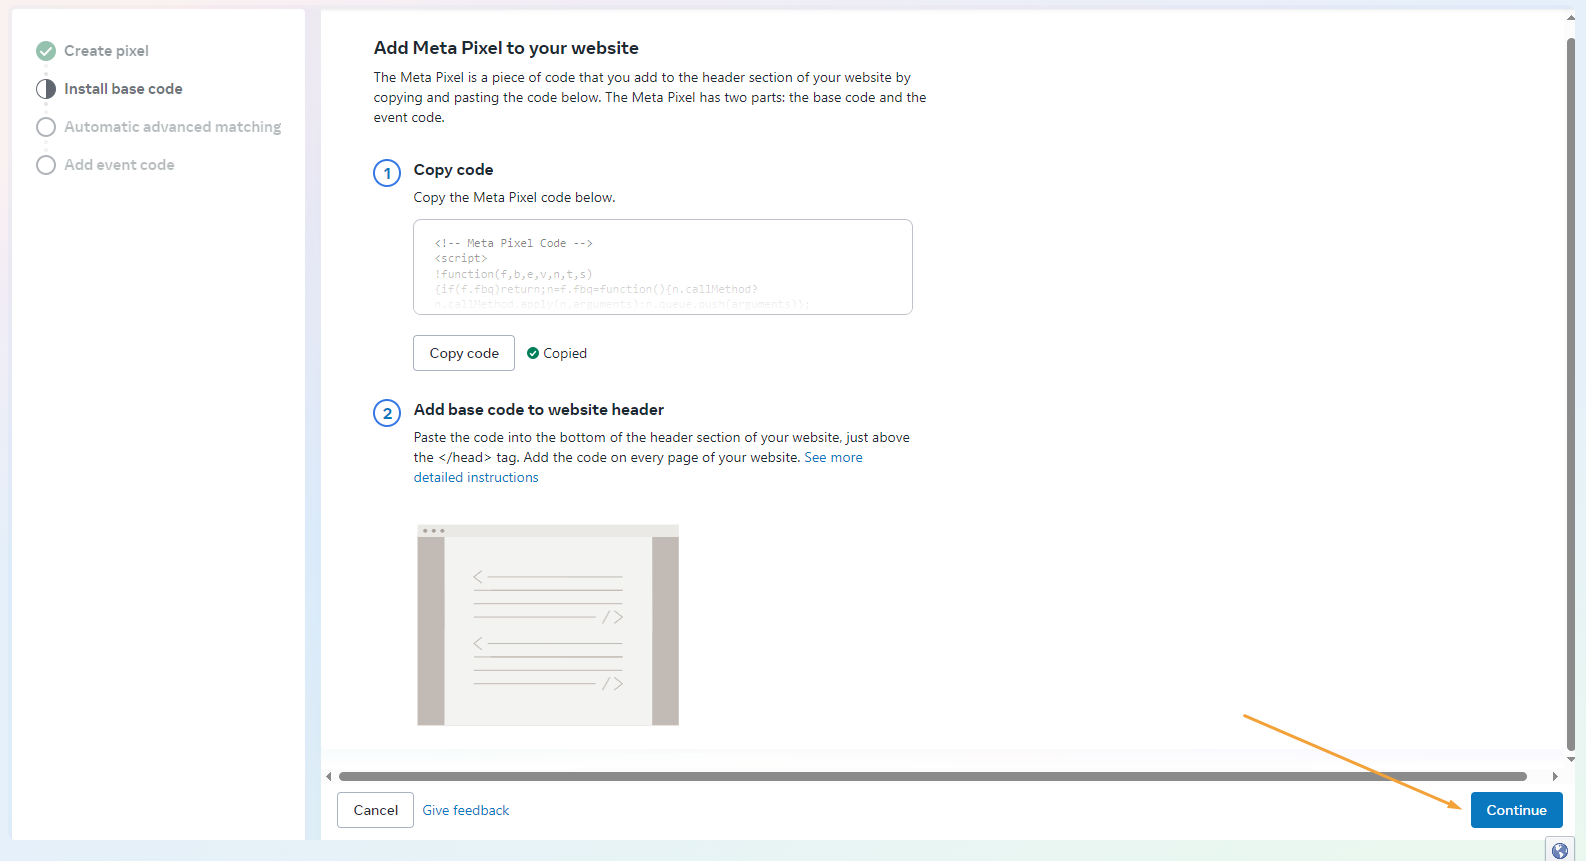The width and height of the screenshot is (1586, 861).
Task: Click the Automatic advanced matching circle icon
Action: (46, 127)
